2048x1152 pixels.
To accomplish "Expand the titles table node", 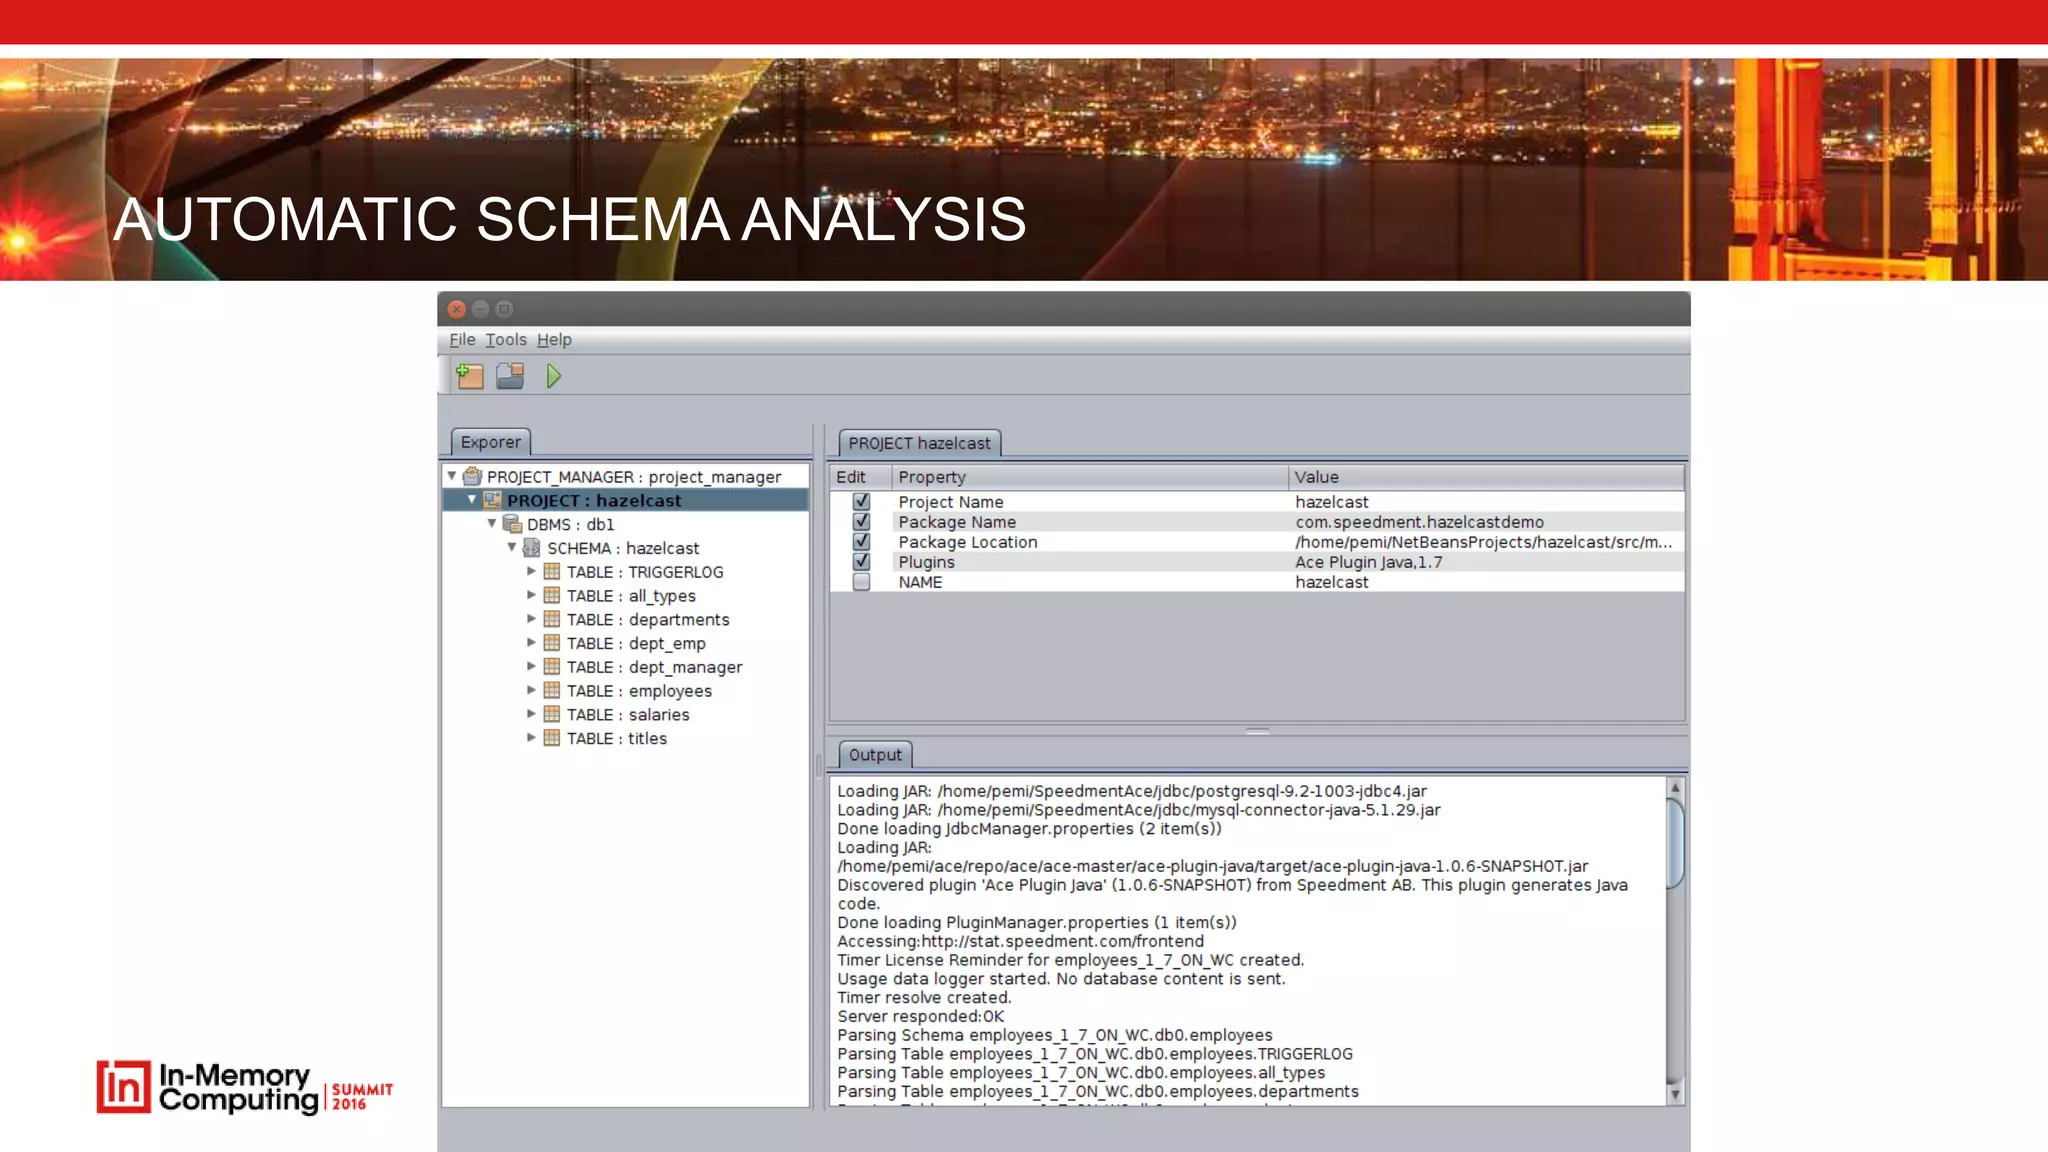I will (x=531, y=737).
